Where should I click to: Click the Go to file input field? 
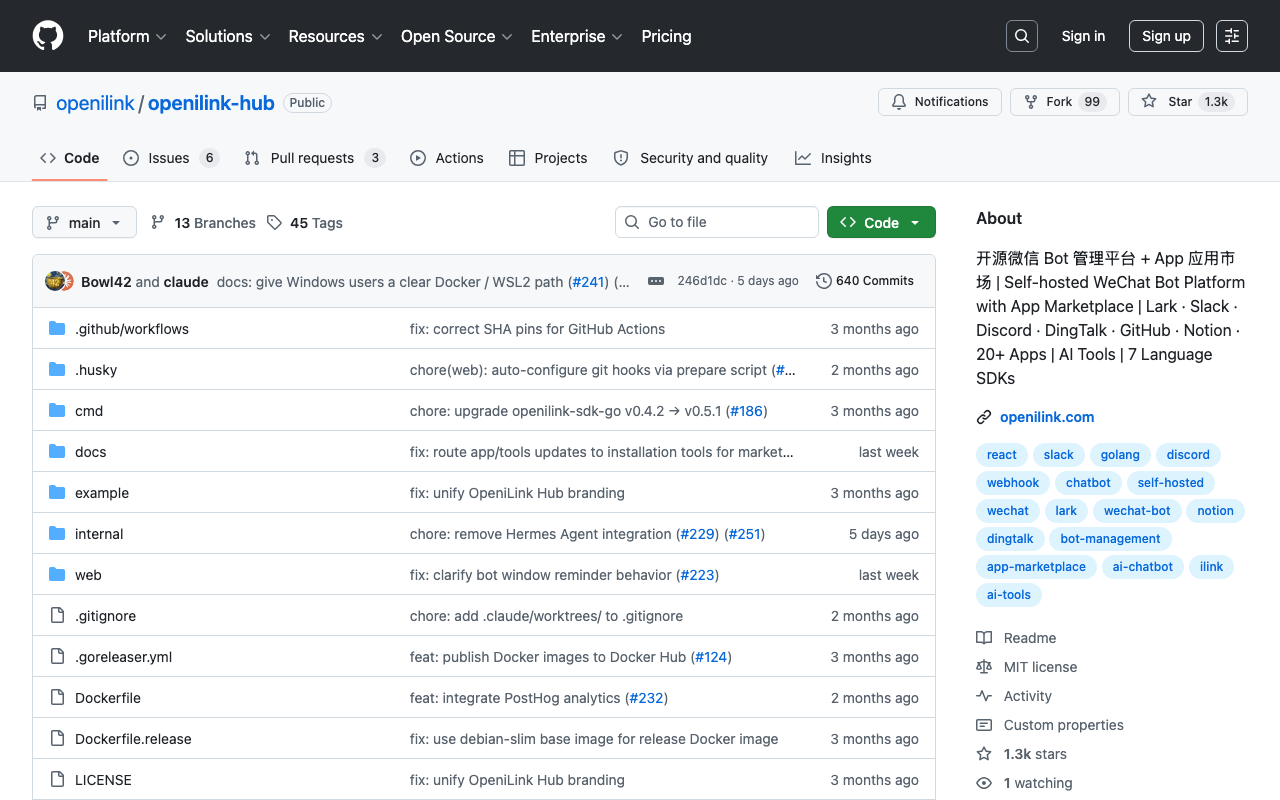pos(717,222)
